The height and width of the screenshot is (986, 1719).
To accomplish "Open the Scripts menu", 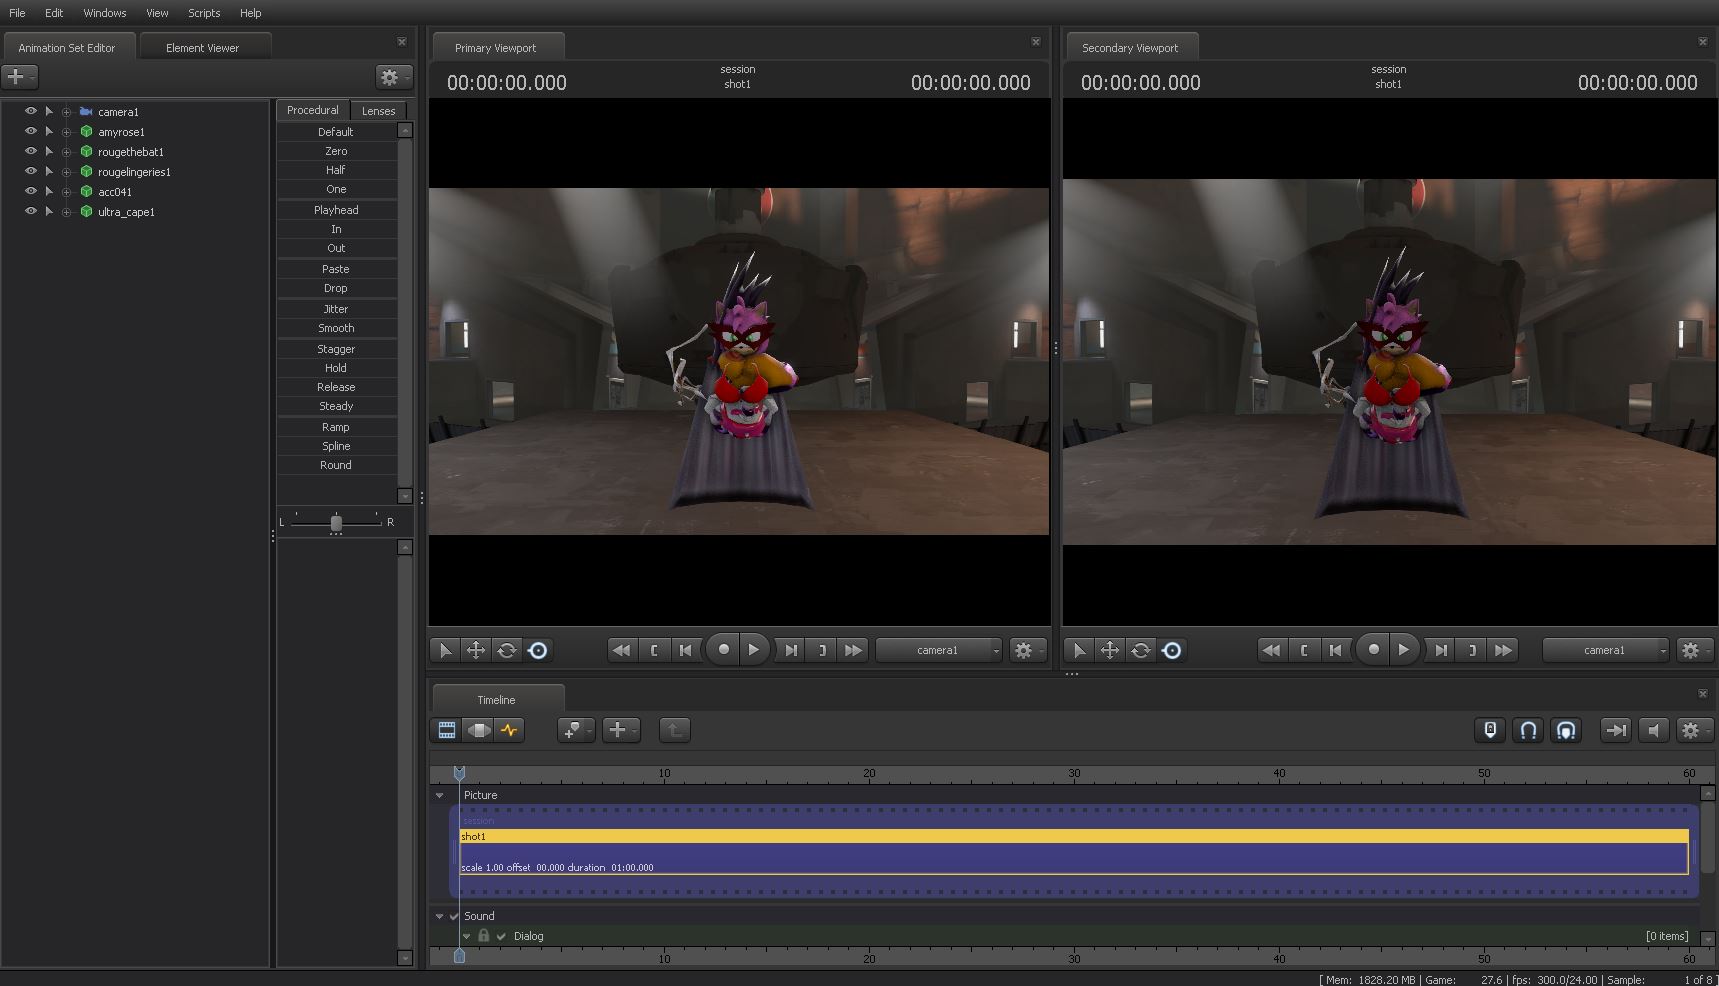I will coord(204,13).
